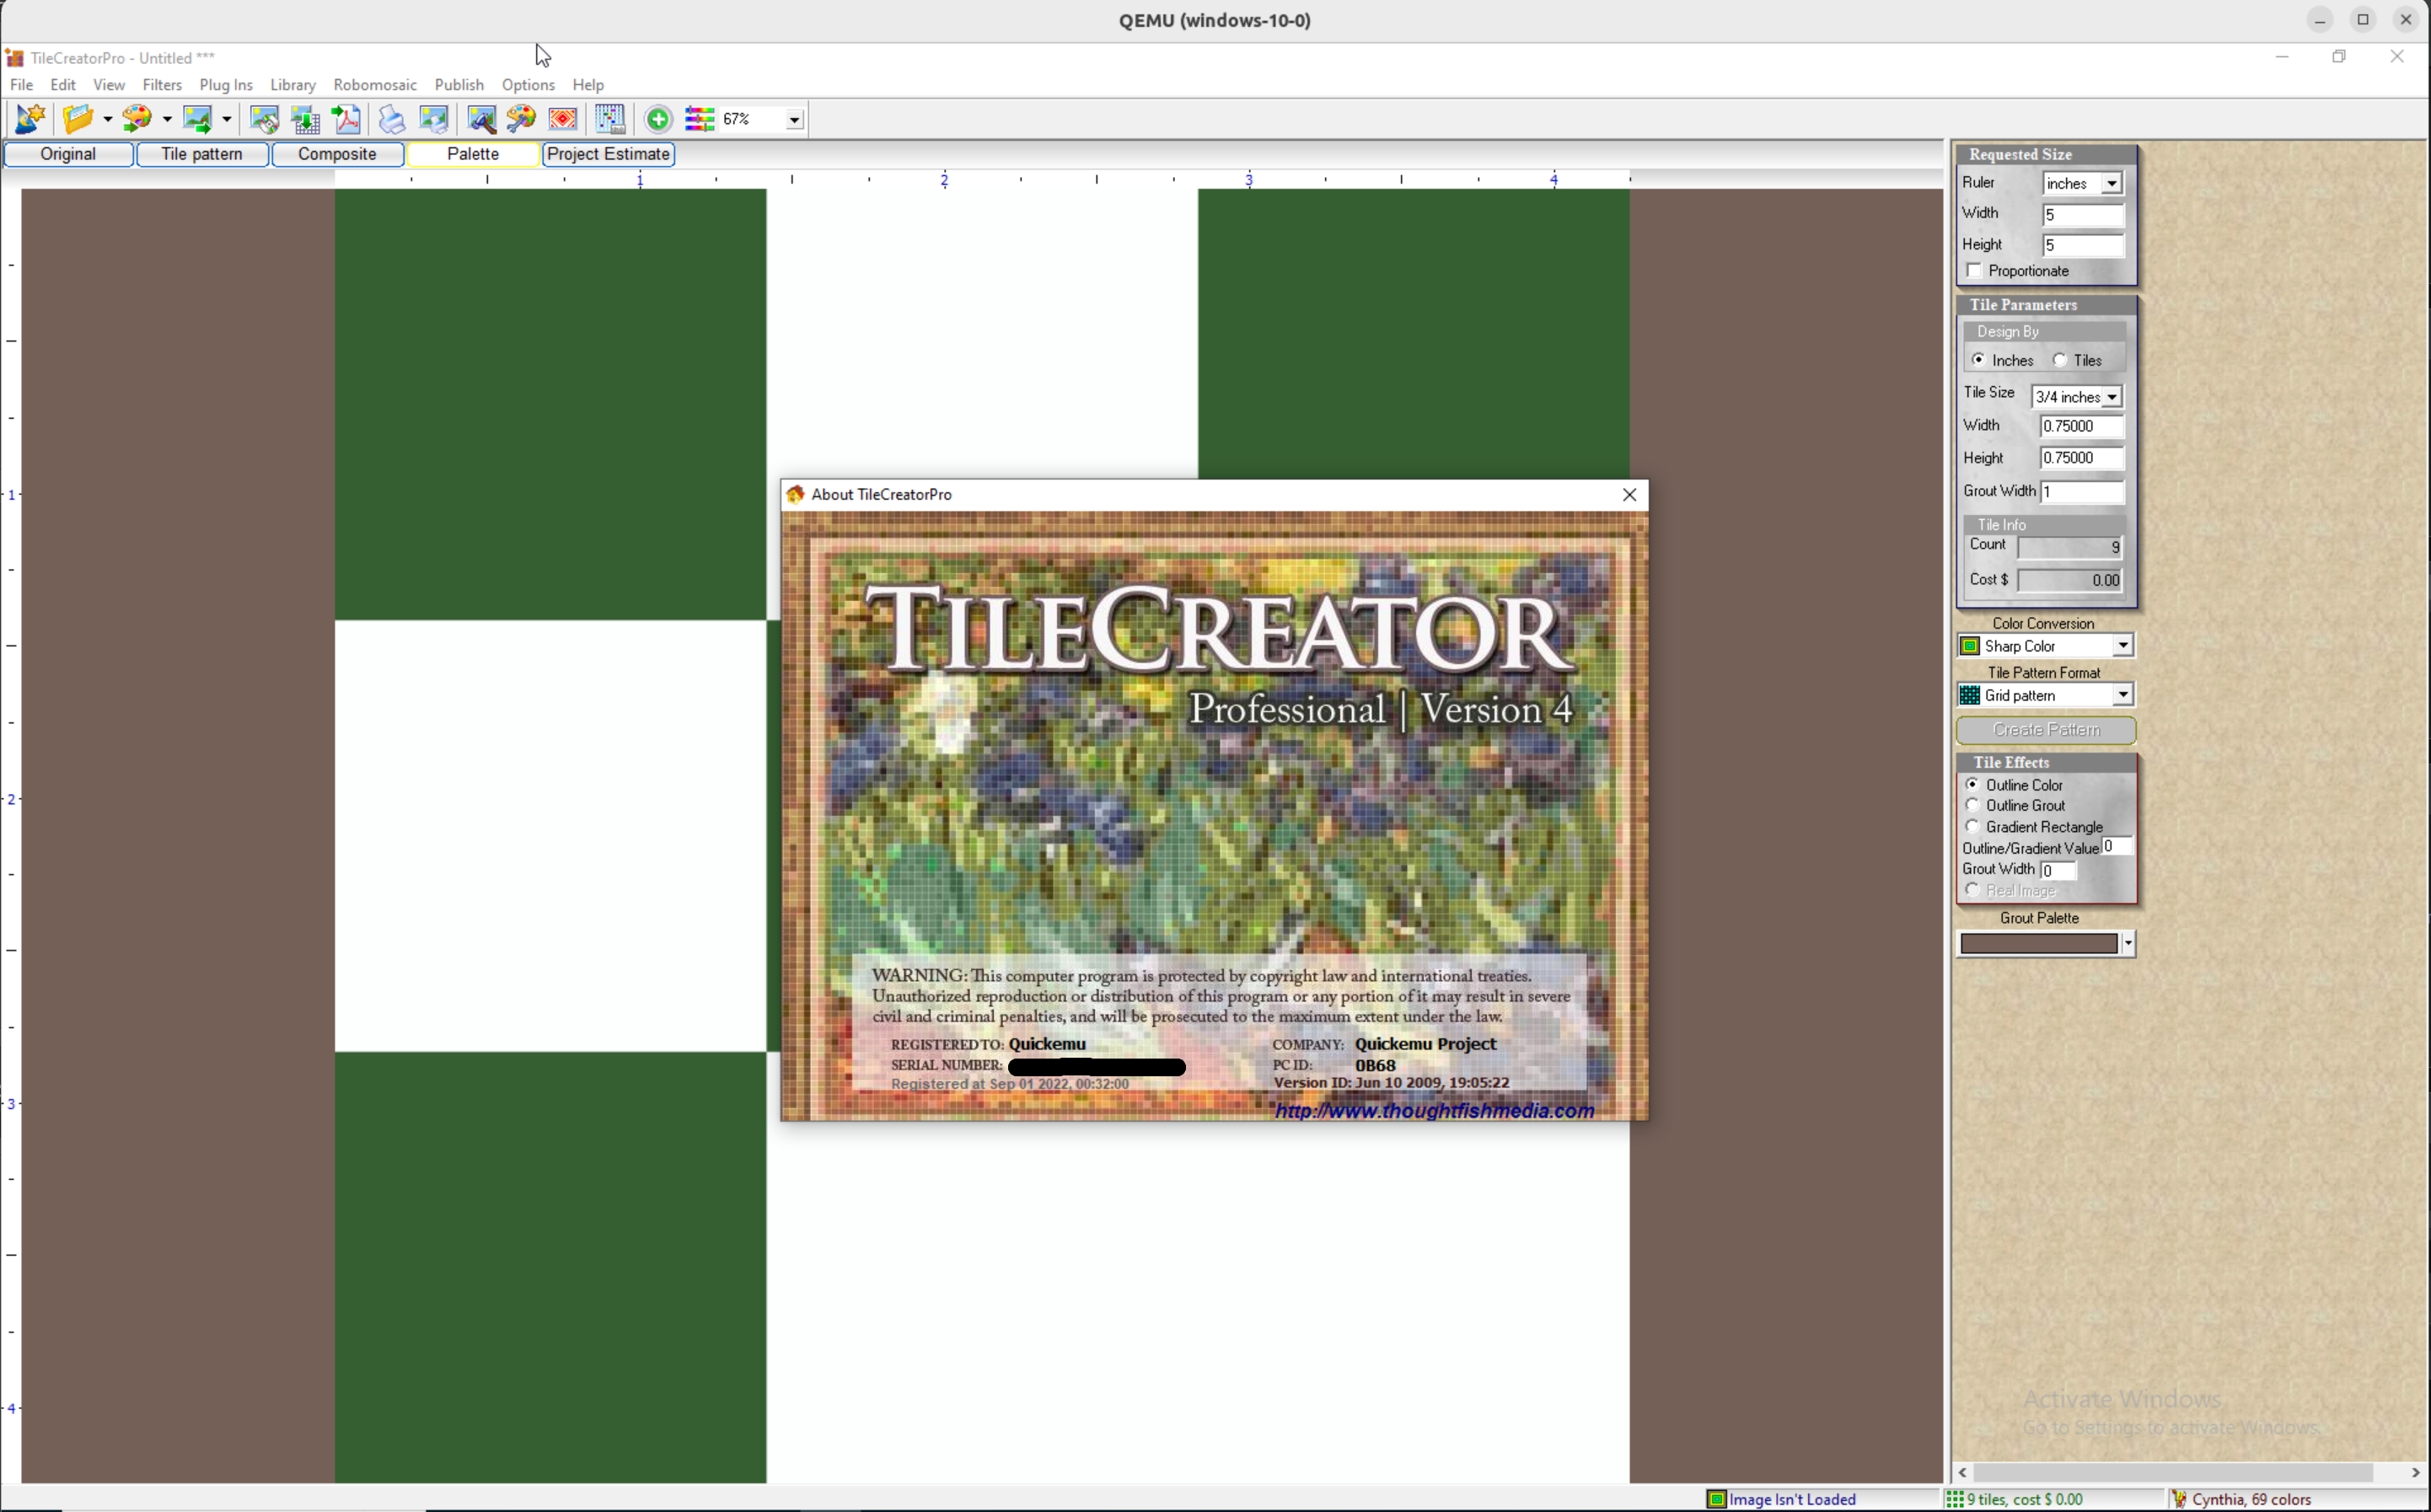Viewport: 2431px width, 1512px height.
Task: Click the green plus circle icon
Action: click(658, 119)
